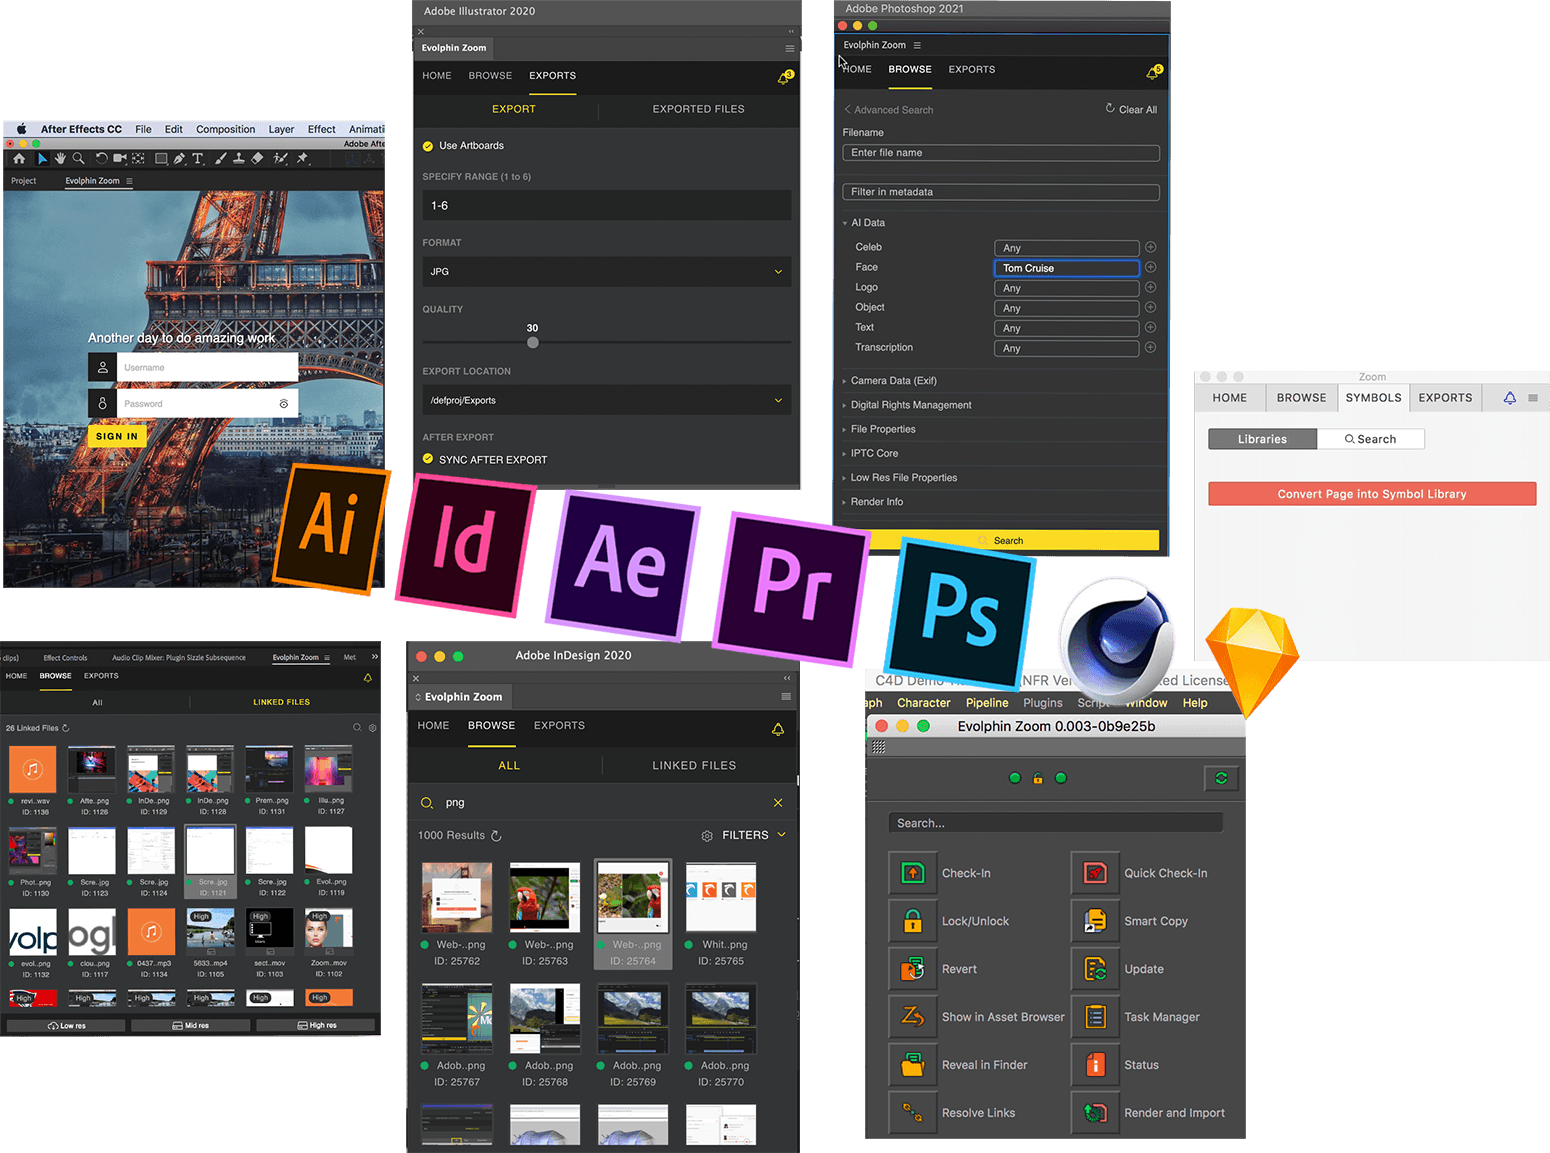
Task: Toggle the Use Artboards option
Action: [x=428, y=146]
